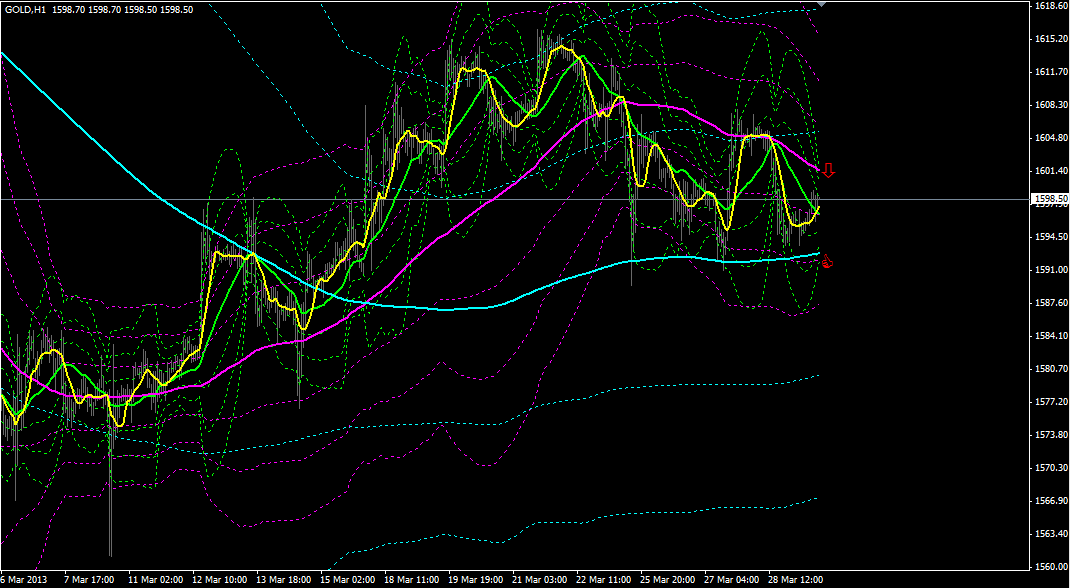
Task: Click the 7 Mar 17:00 time label
Action: pos(89,580)
